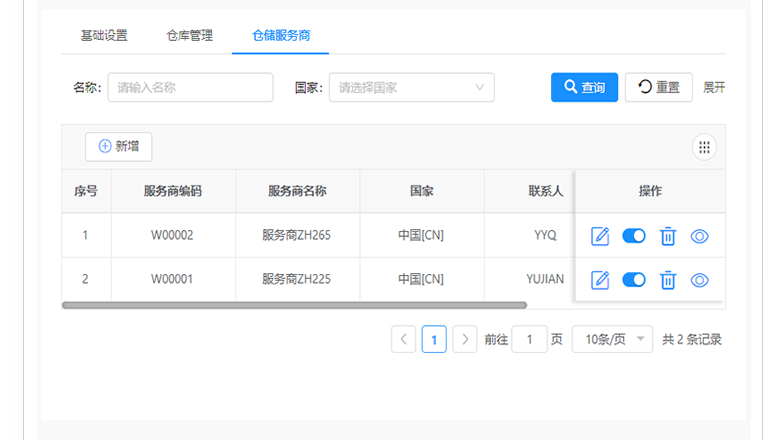Image resolution: width=770 pixels, height=440 pixels.
Task: Focus the 名称 name input field
Action: tap(191, 87)
